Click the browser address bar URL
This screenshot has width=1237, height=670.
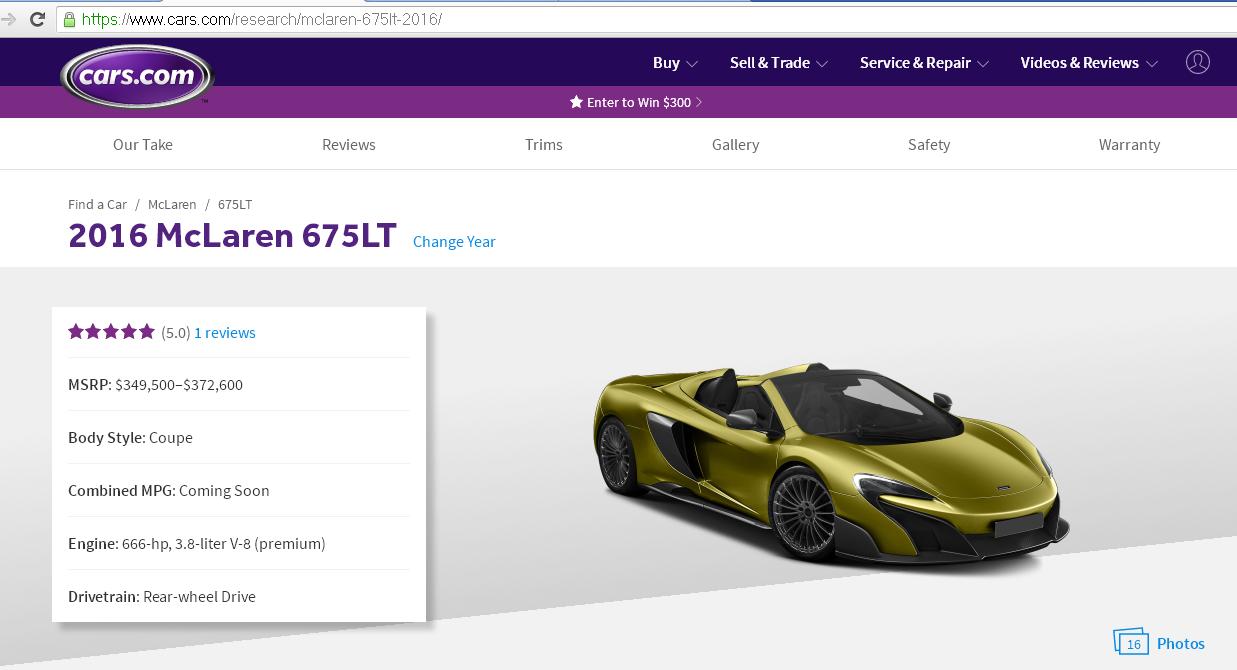[x=262, y=19]
